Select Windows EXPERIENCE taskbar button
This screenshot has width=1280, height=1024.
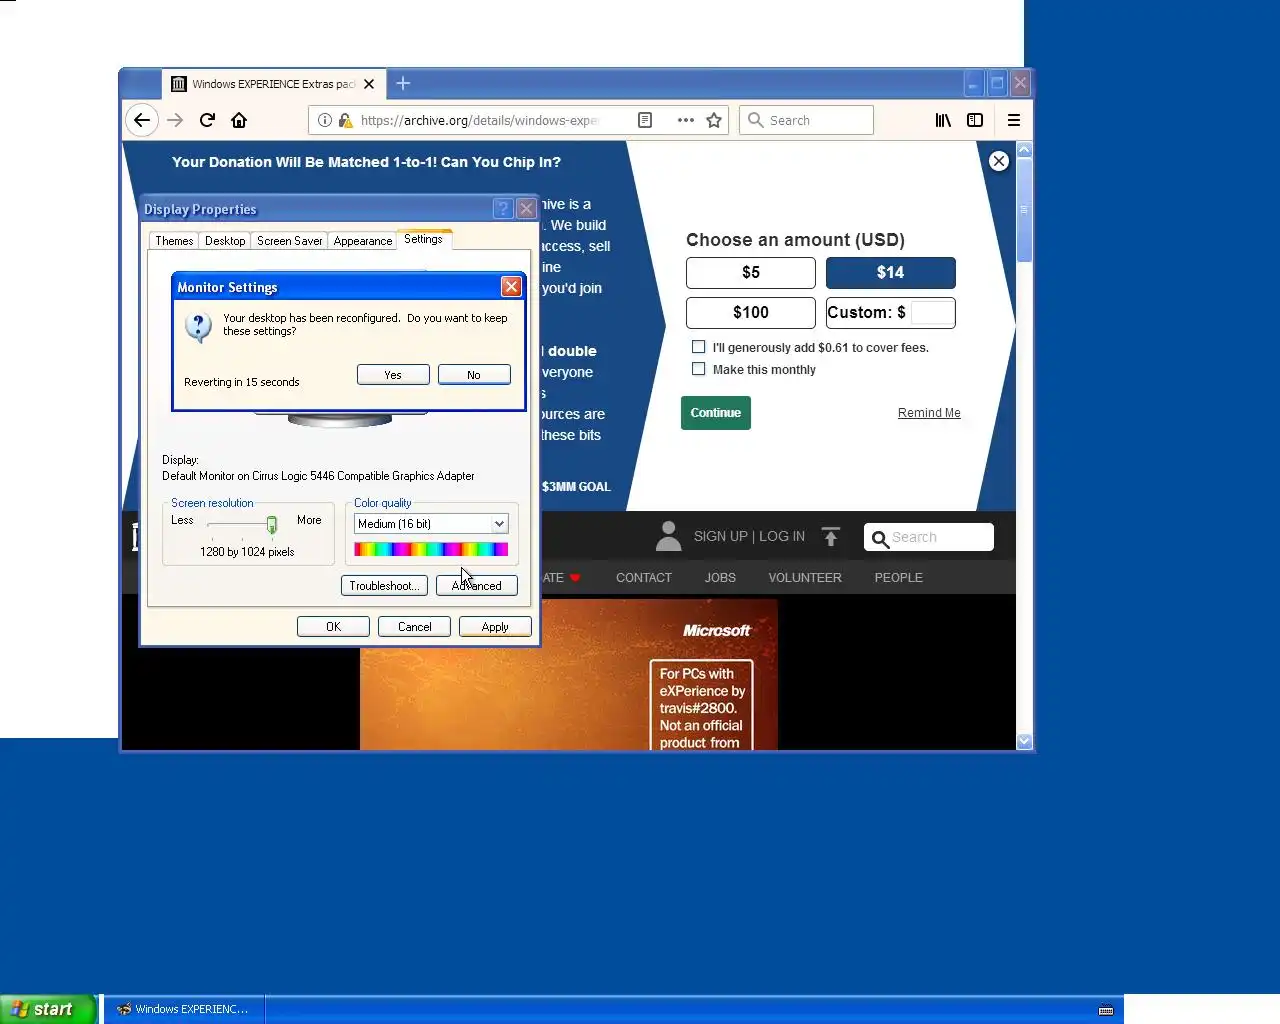(x=184, y=1009)
